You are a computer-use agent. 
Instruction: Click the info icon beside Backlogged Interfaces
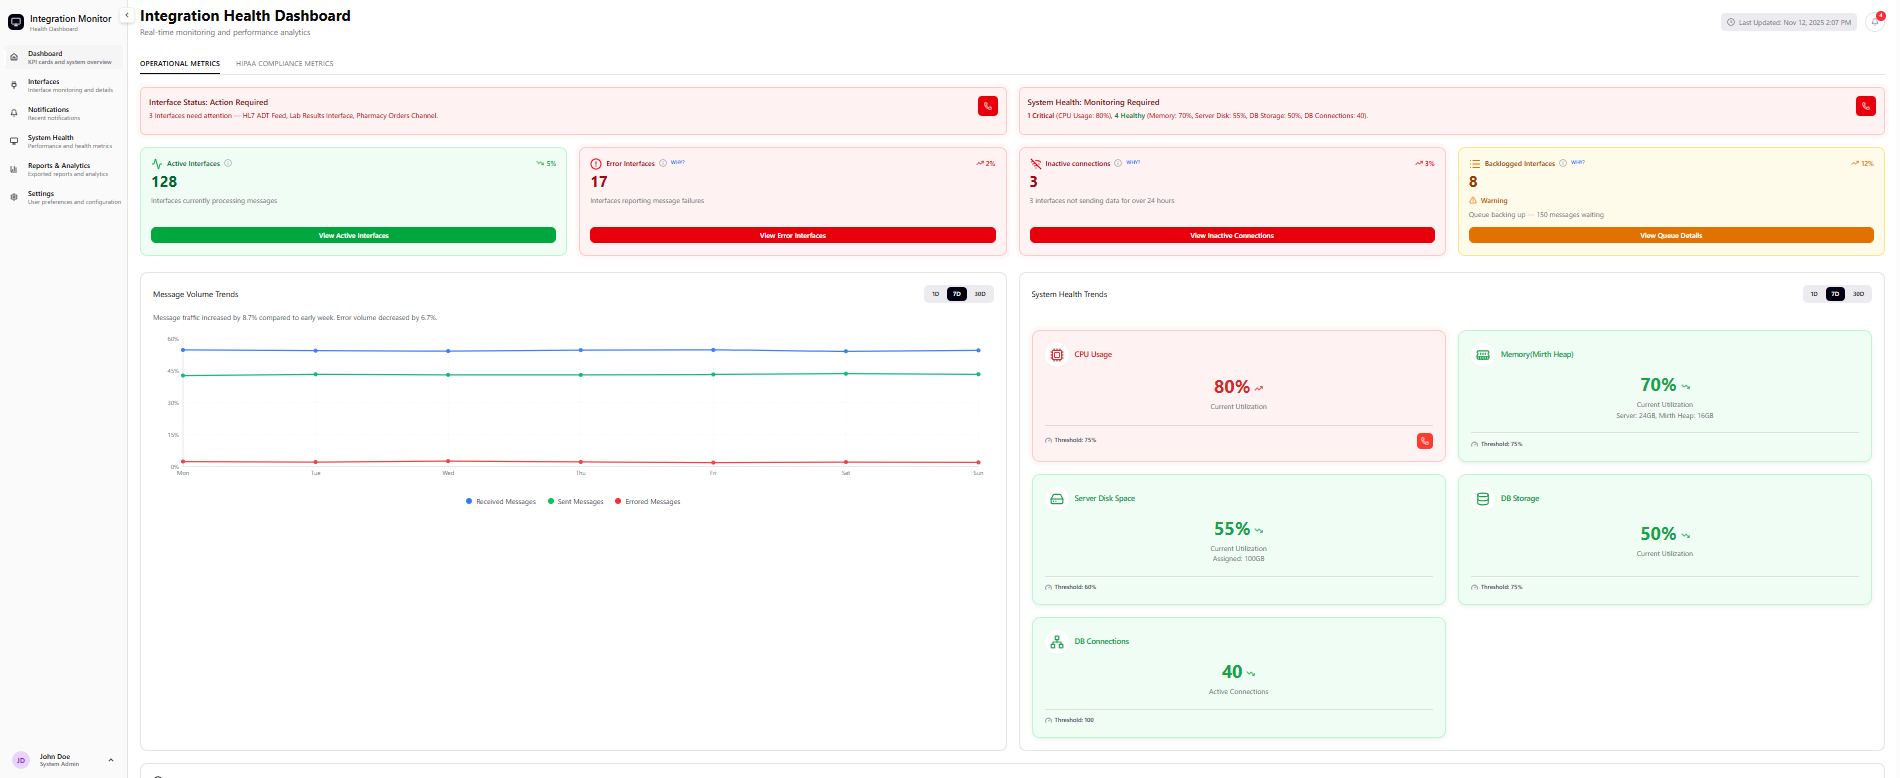click(x=1563, y=163)
